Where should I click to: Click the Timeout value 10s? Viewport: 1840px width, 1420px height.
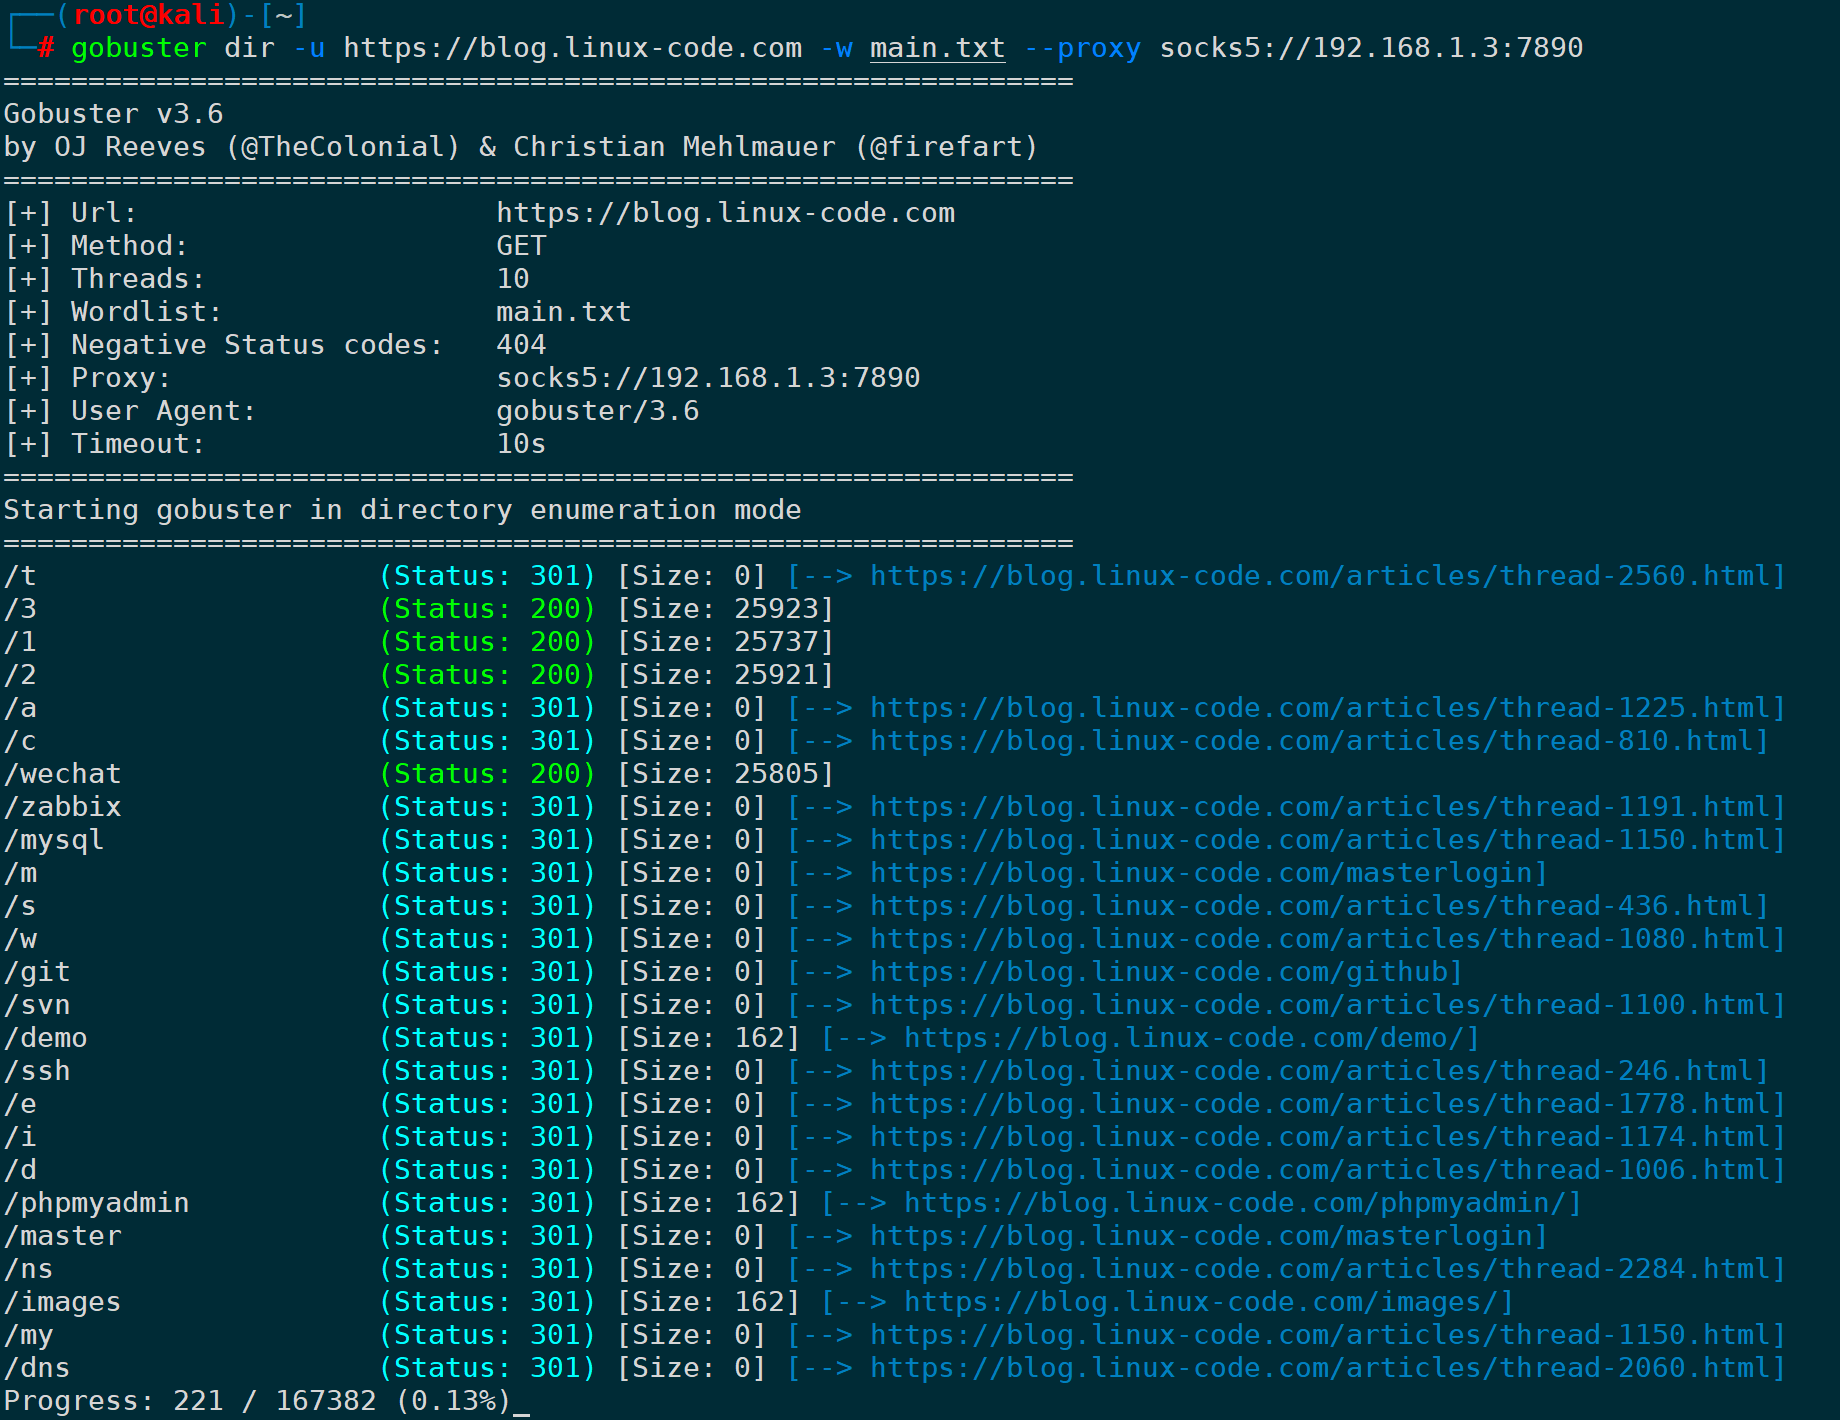pos(521,444)
